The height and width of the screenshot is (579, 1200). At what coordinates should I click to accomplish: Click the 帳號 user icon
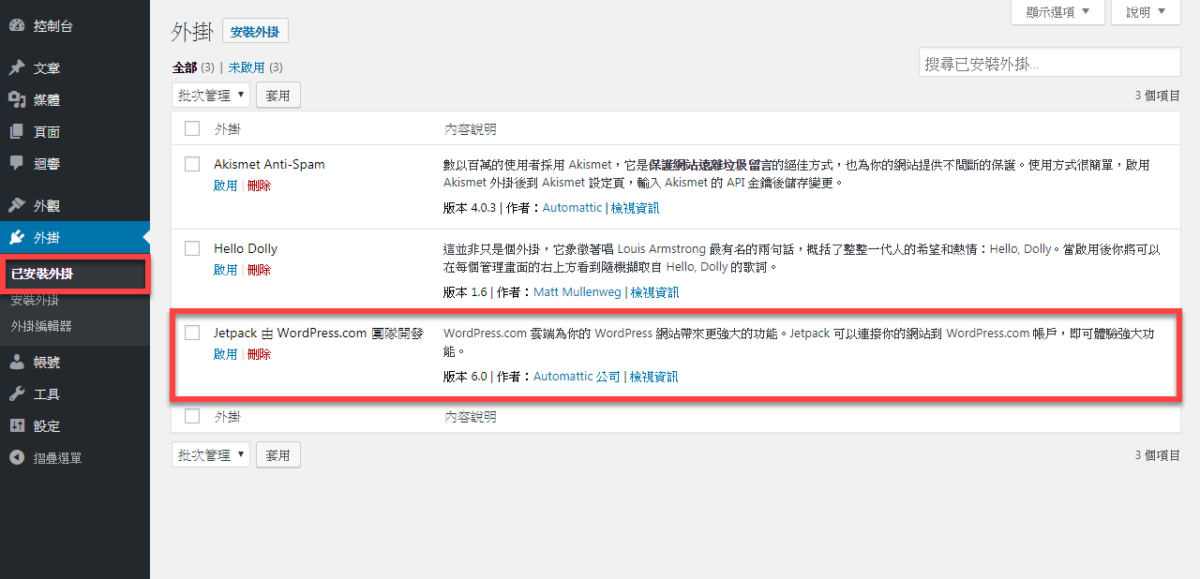16,362
